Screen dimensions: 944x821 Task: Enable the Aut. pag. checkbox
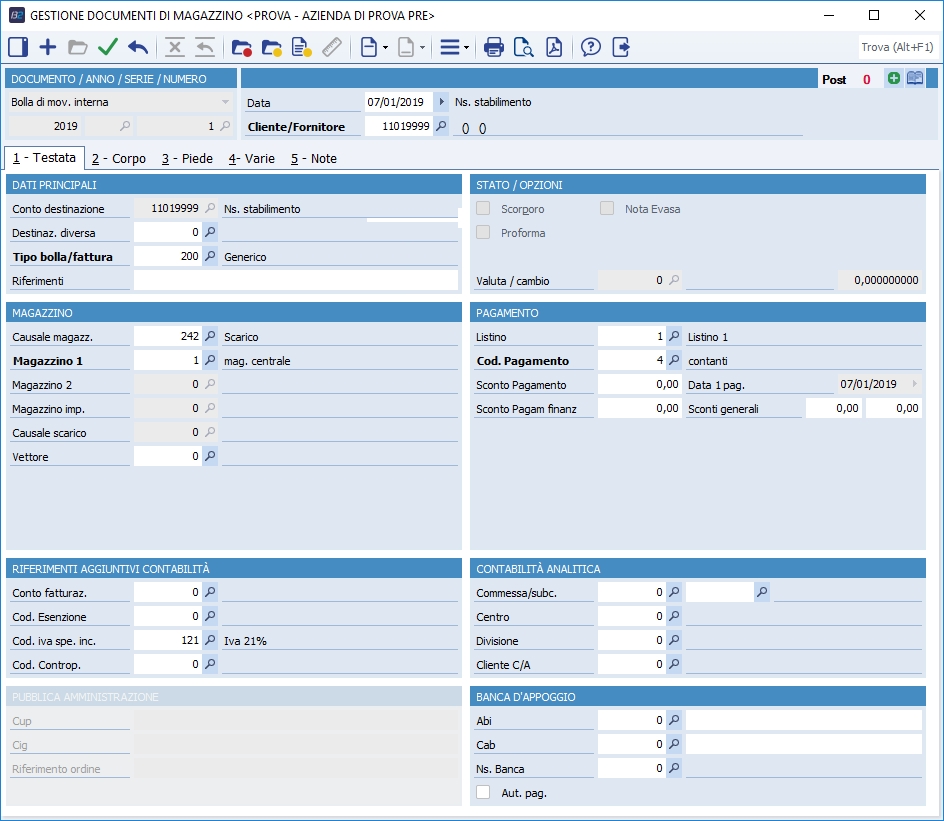[x=484, y=792]
